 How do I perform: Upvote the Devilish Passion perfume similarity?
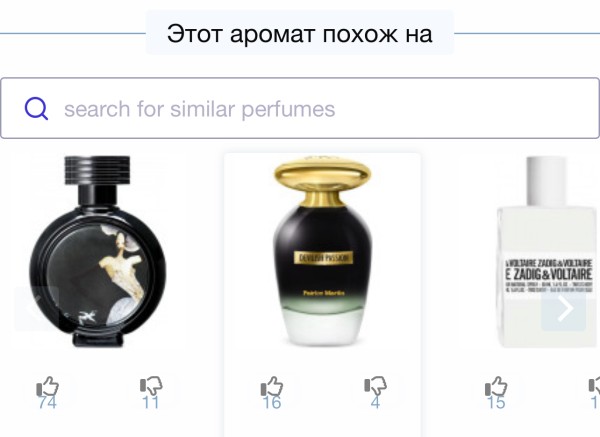click(272, 386)
